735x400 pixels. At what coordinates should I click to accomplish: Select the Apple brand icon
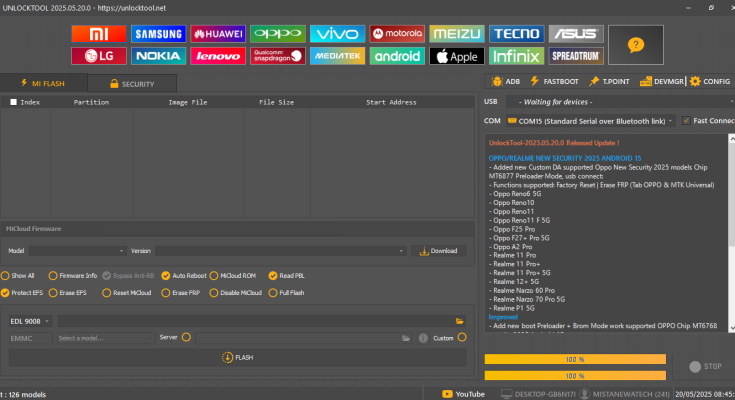(457, 56)
